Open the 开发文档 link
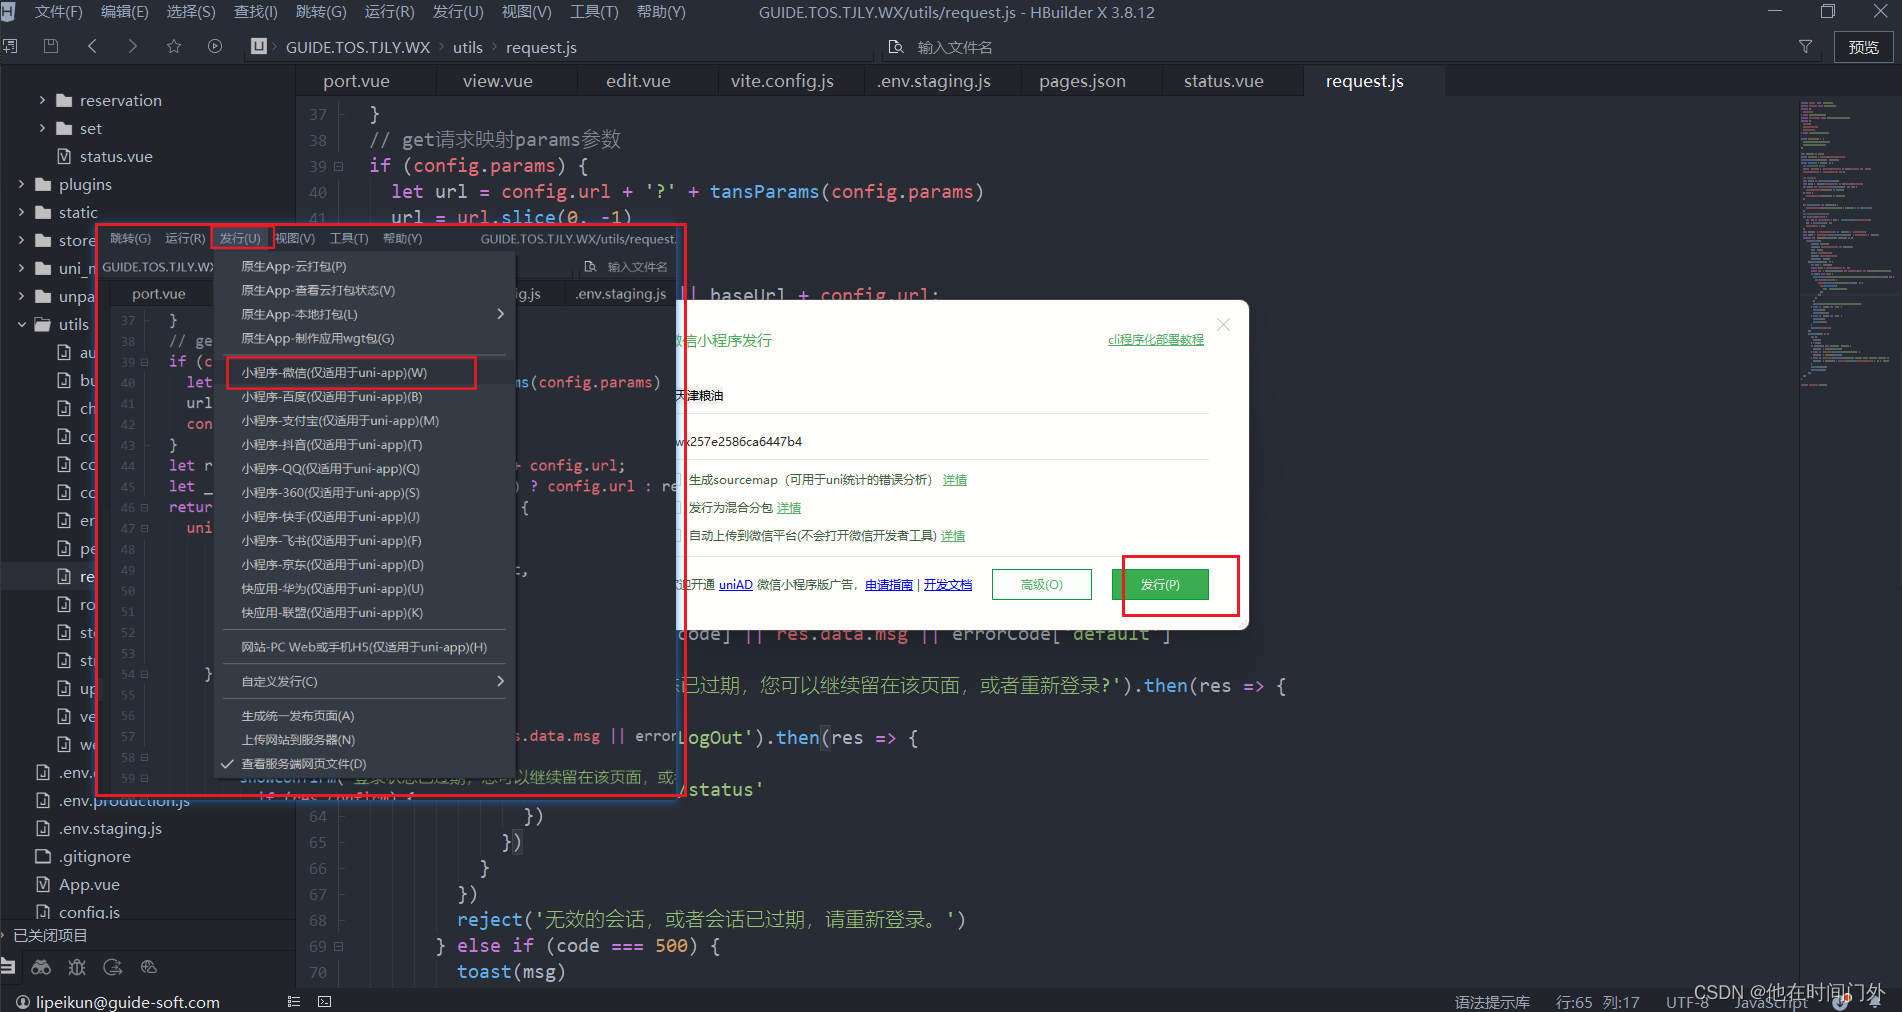Screen dimensions: 1902x1012 [x=947, y=585]
